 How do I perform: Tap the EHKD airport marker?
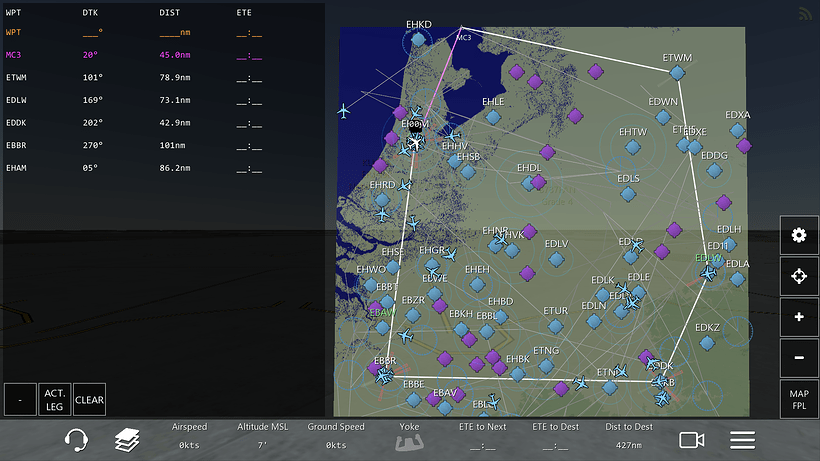[418, 39]
